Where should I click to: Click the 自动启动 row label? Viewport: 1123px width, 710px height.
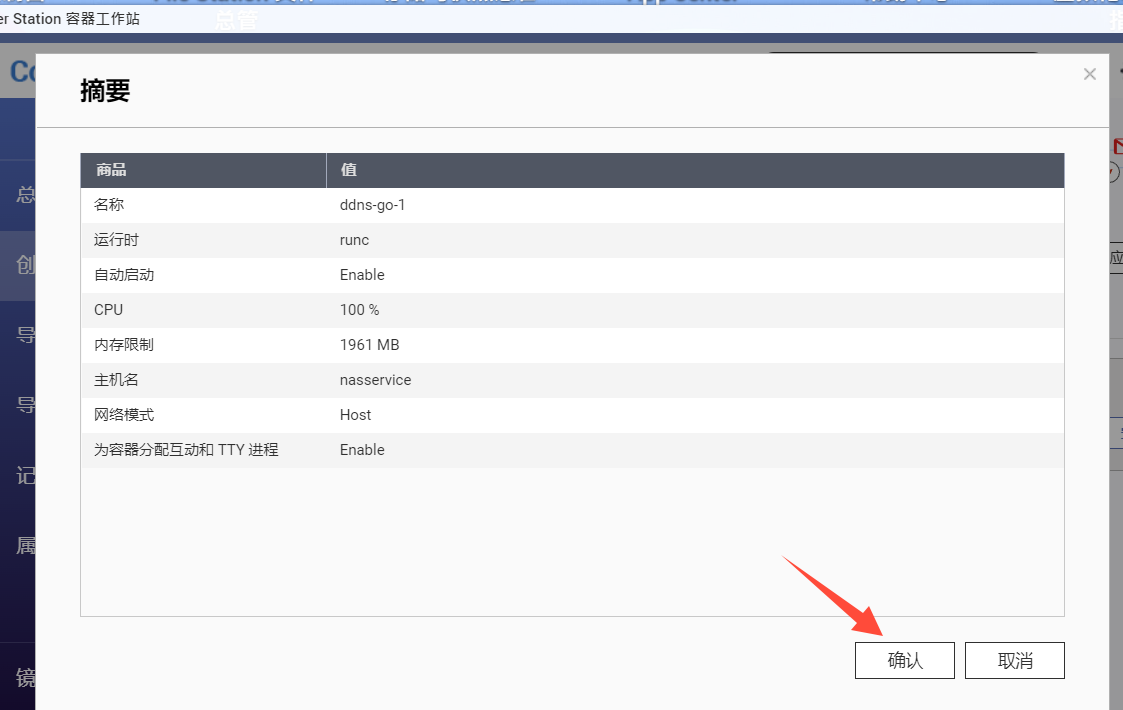[124, 274]
